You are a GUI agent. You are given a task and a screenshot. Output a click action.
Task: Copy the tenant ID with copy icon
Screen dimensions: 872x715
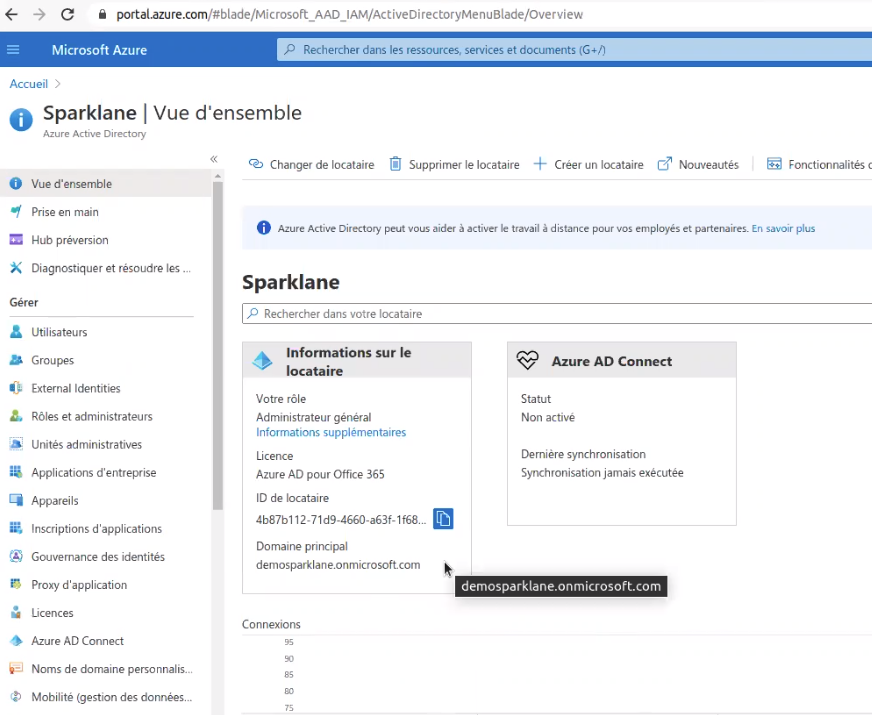point(443,519)
